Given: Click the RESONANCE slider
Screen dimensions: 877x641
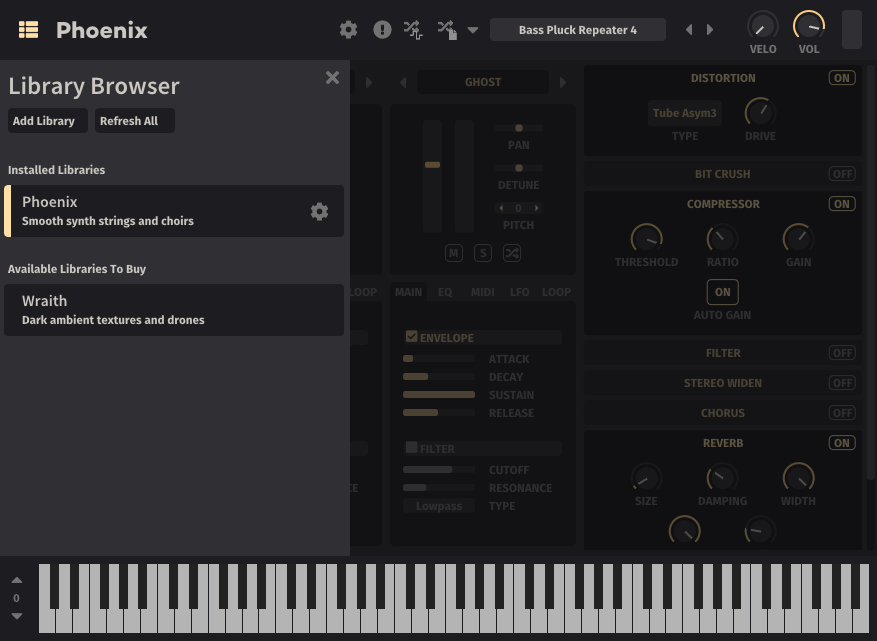Looking at the screenshot, I should coord(439,488).
